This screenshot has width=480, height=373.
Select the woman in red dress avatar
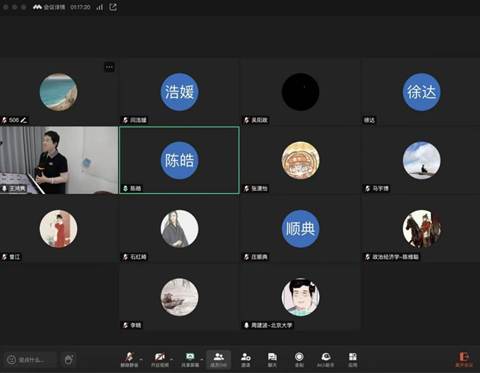click(58, 229)
